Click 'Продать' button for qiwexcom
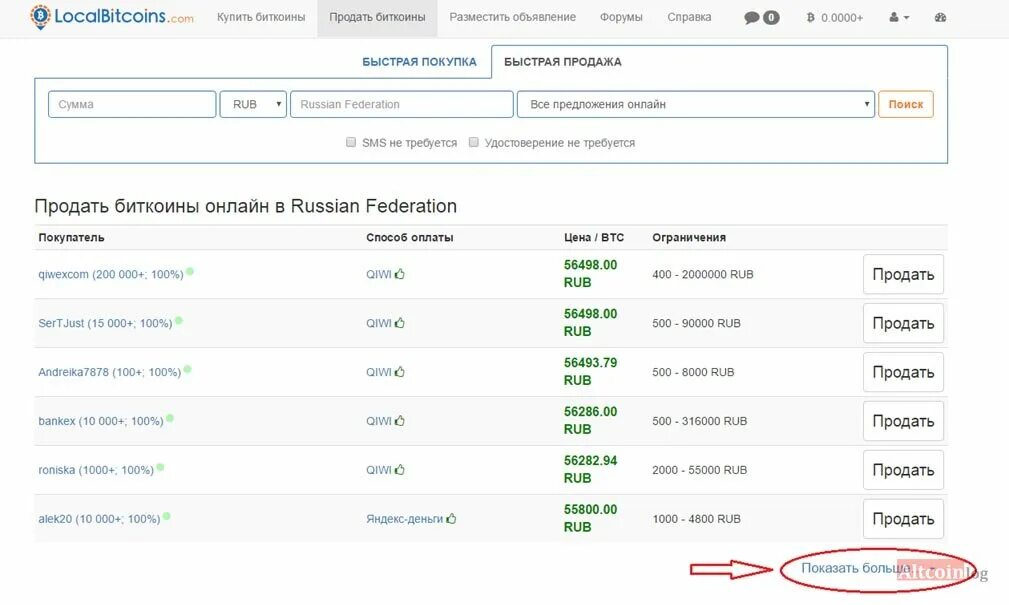The width and height of the screenshot is (1009, 605). (903, 274)
